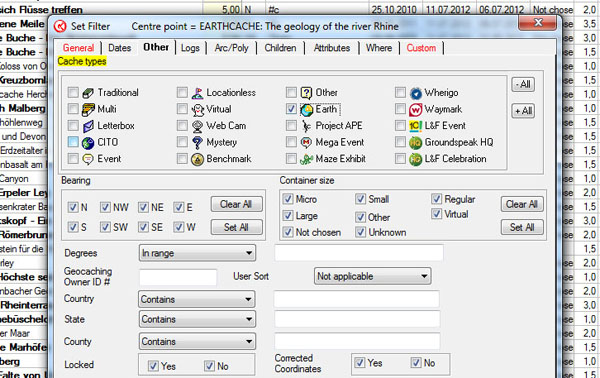The height and width of the screenshot is (378, 600).
Task: Click the L&F Event icon
Action: (416, 126)
